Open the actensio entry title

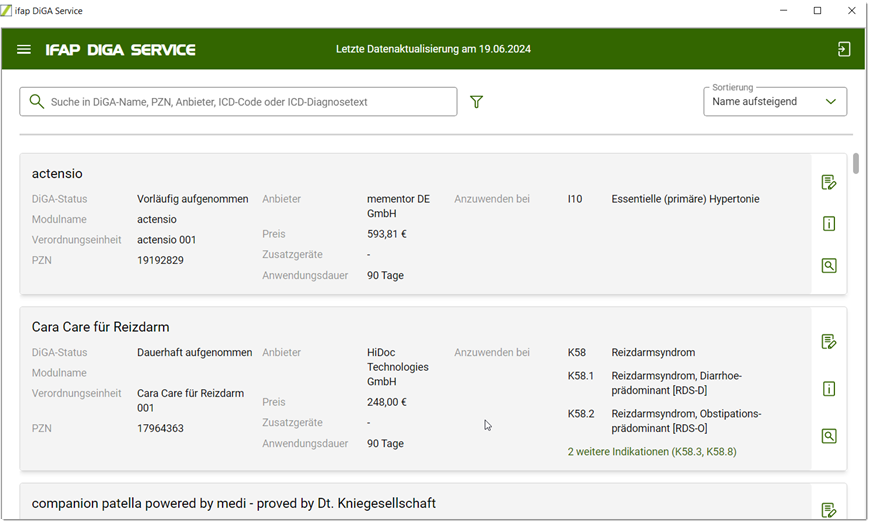[57, 174]
